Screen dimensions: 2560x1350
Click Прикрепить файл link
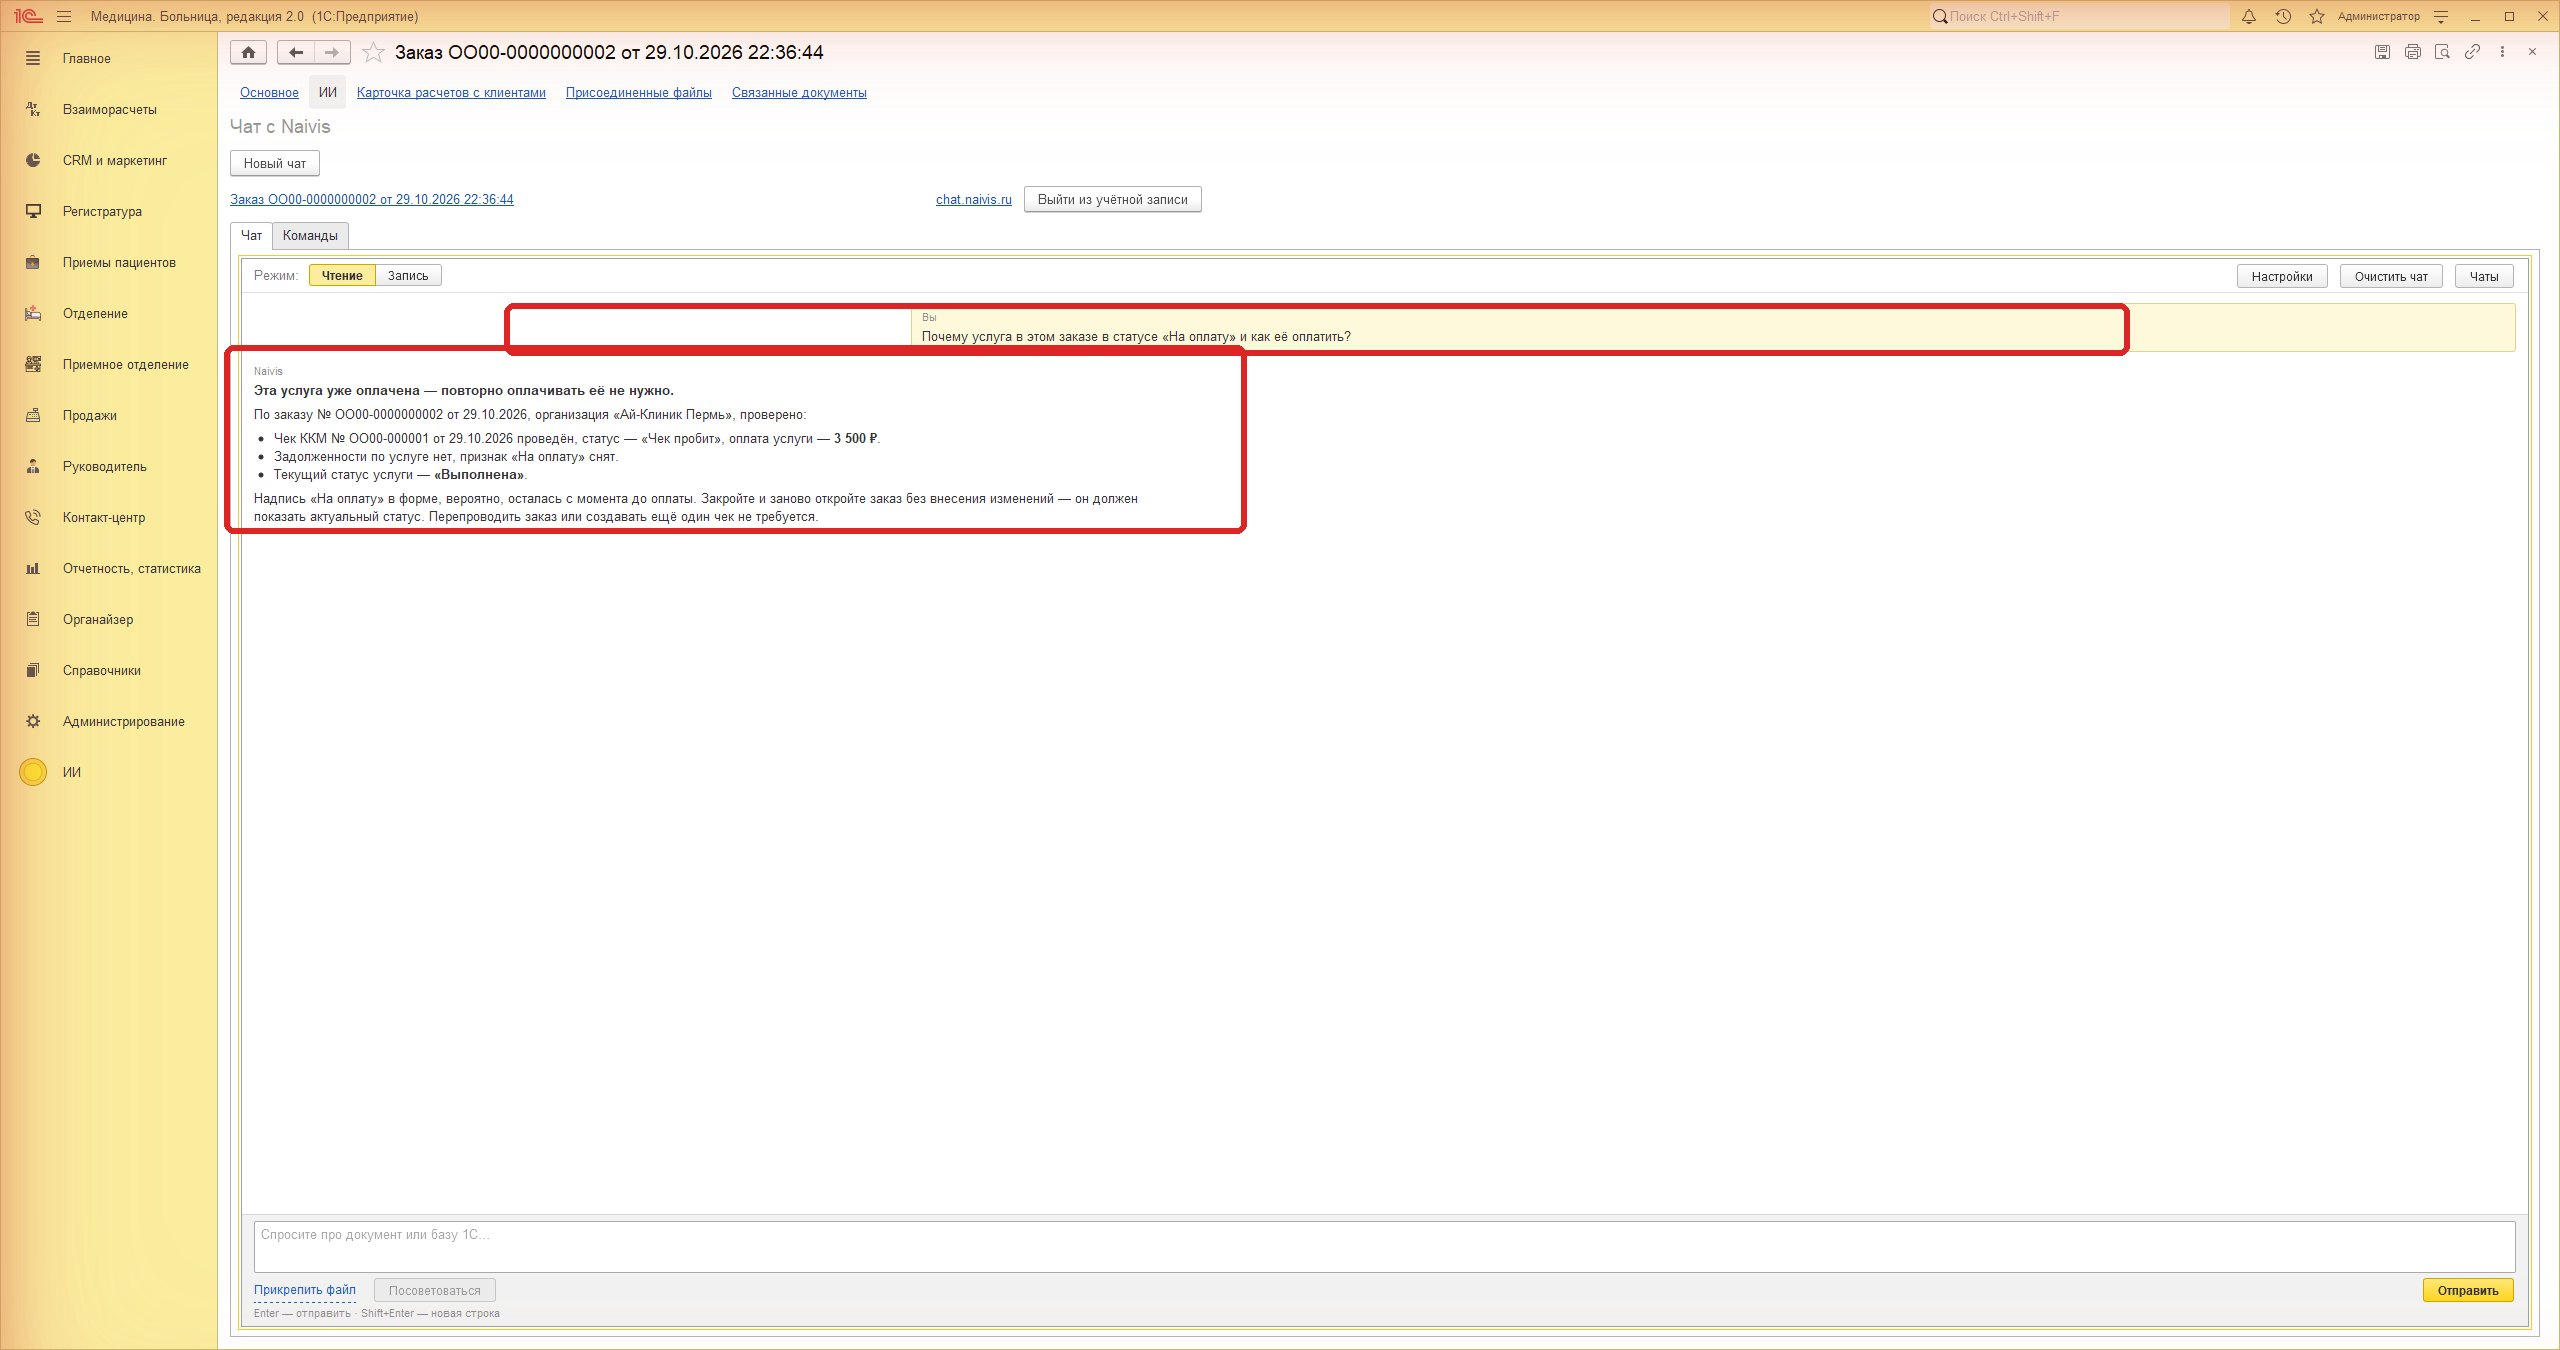tap(305, 1290)
